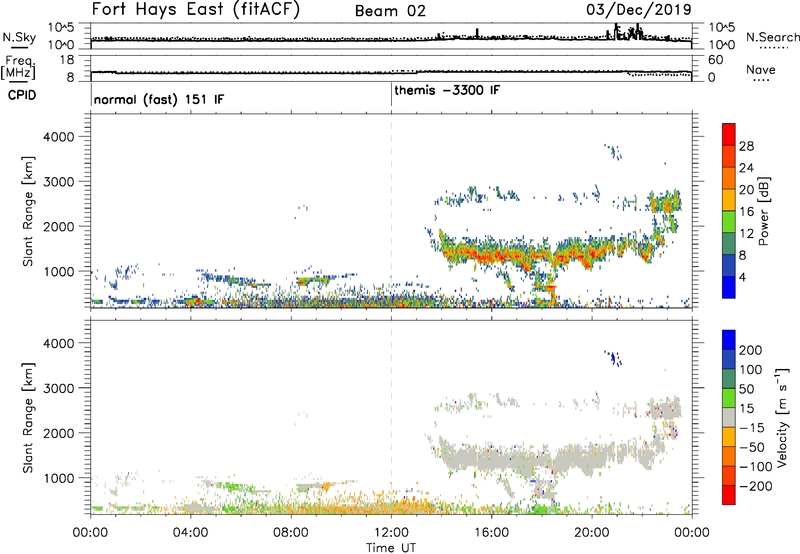Click the 'CPID' label

[22, 95]
